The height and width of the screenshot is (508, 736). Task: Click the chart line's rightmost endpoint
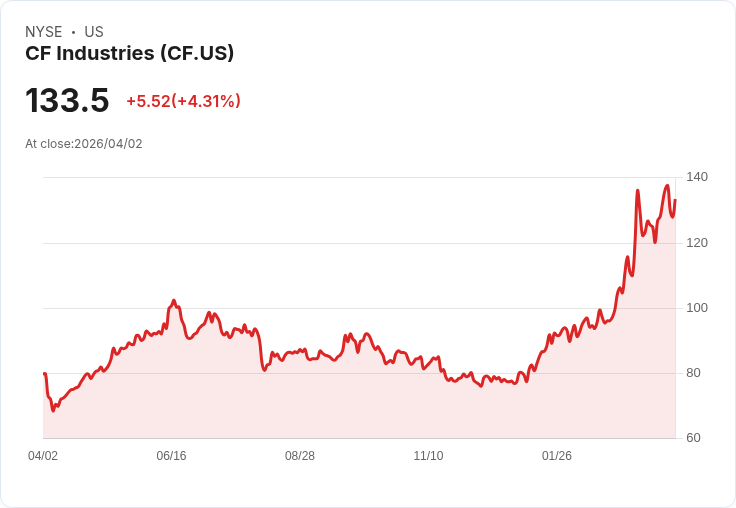(675, 200)
